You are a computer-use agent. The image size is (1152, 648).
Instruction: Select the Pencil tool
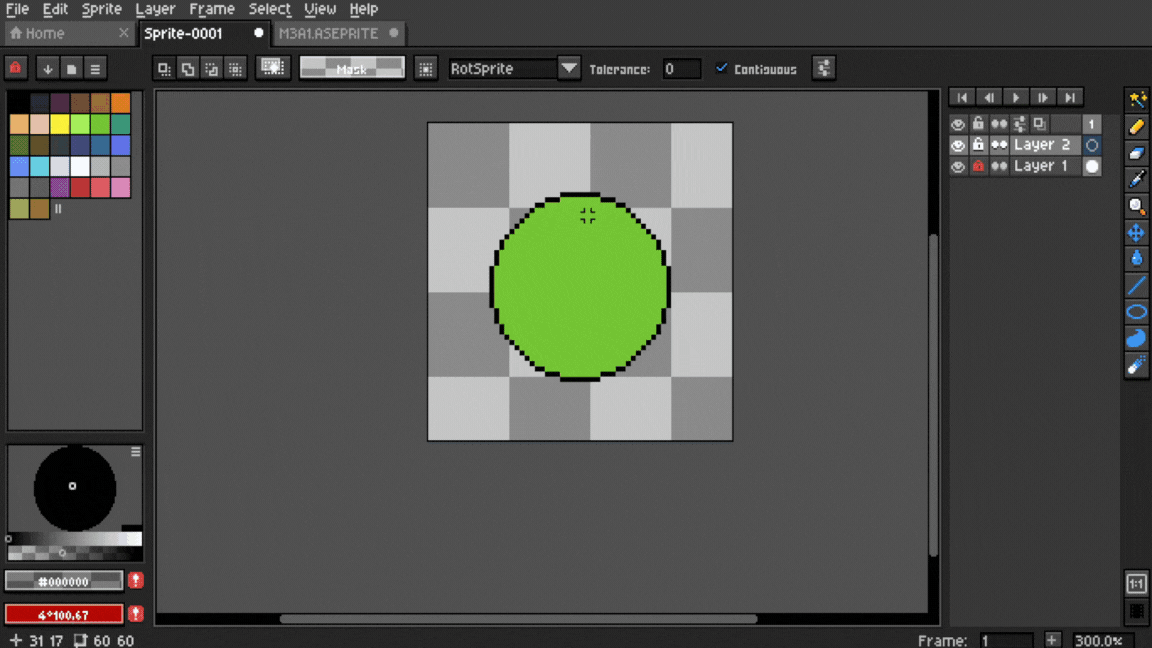(x=1137, y=126)
